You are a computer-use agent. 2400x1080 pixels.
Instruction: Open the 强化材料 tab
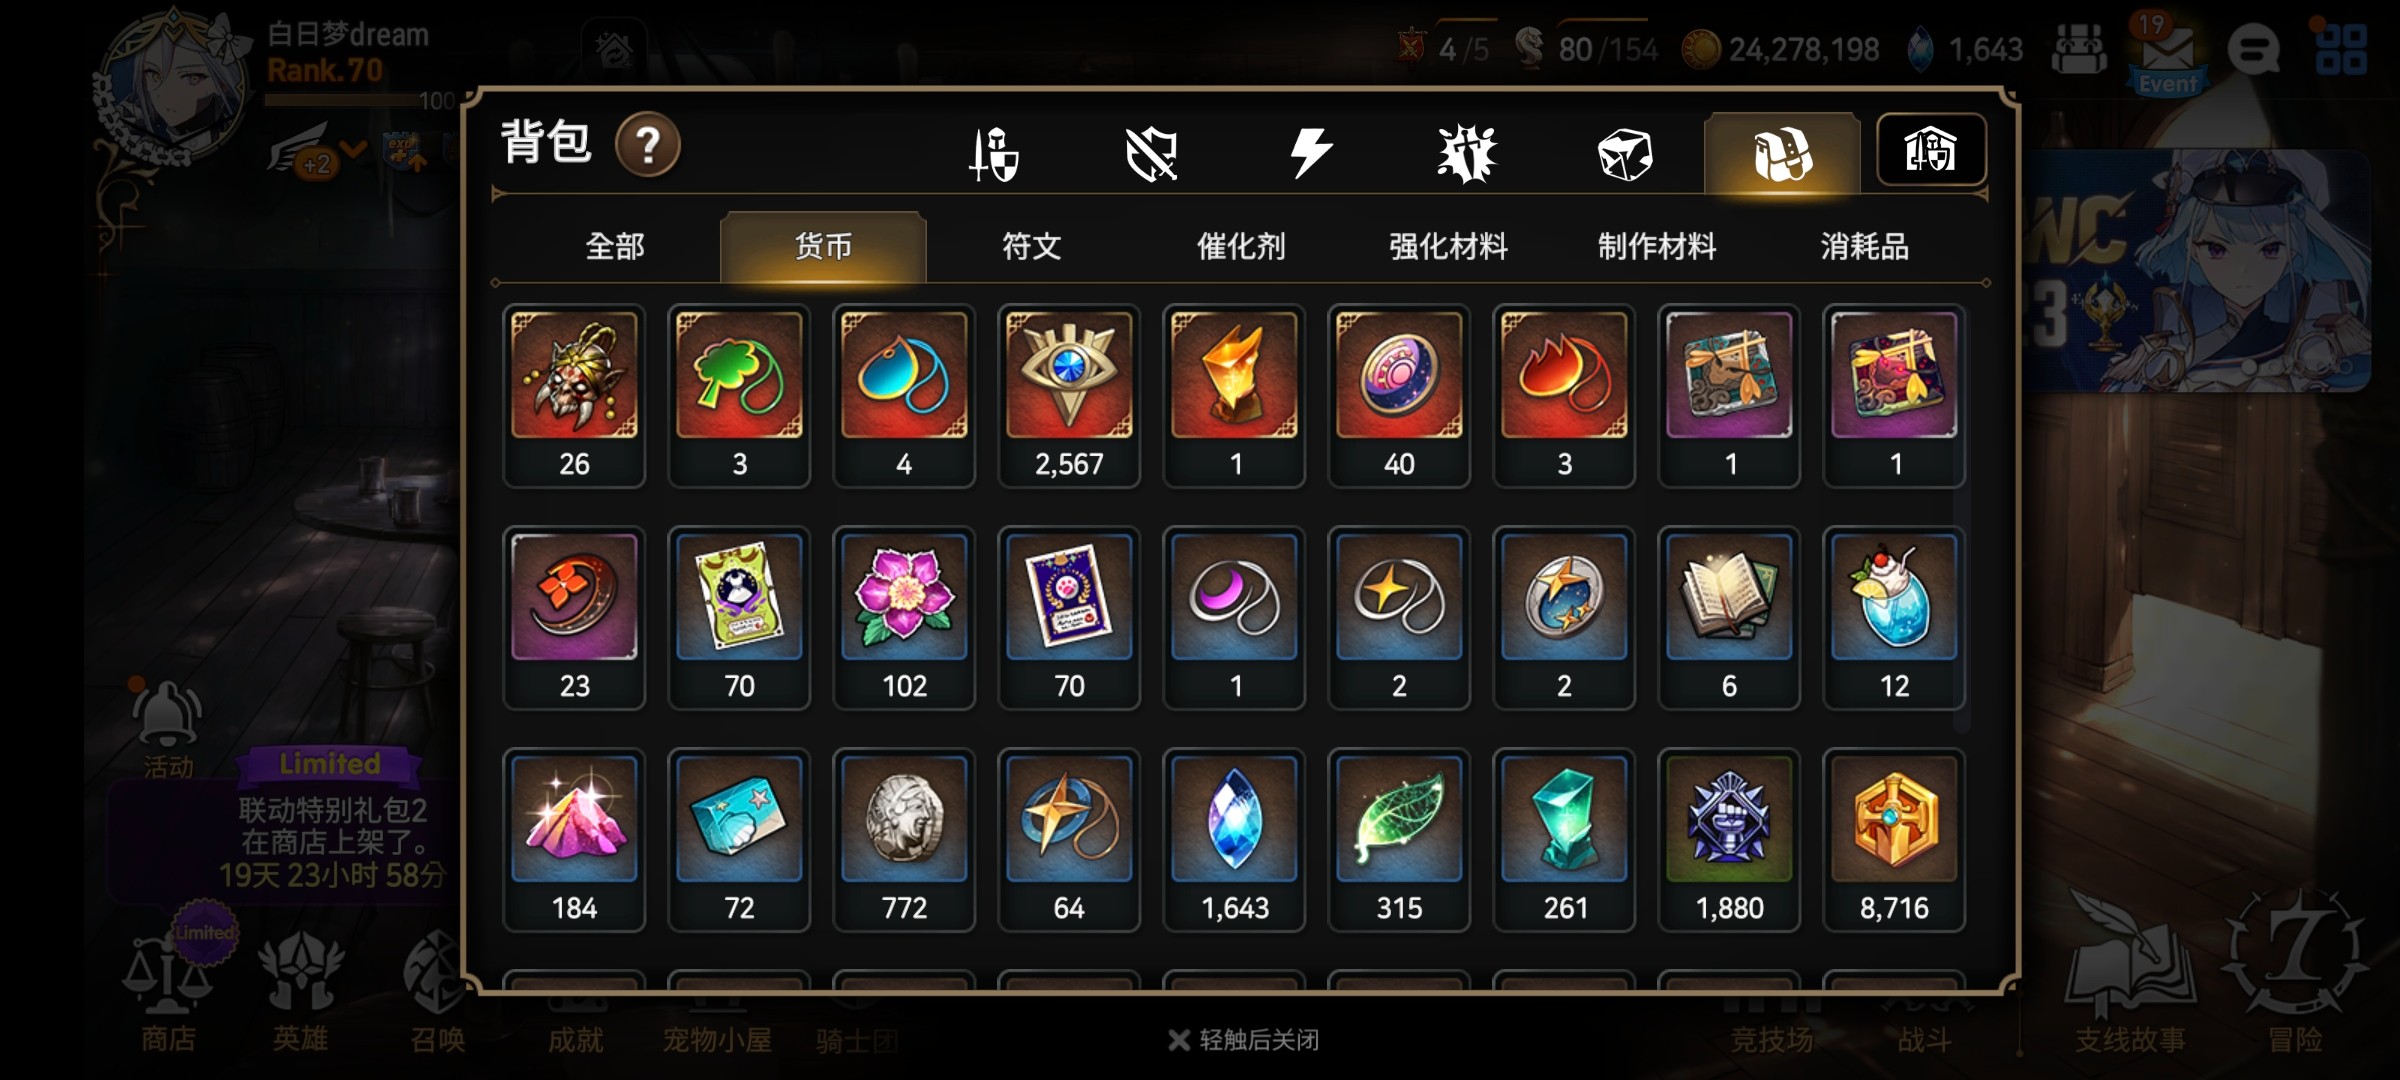coord(1449,246)
